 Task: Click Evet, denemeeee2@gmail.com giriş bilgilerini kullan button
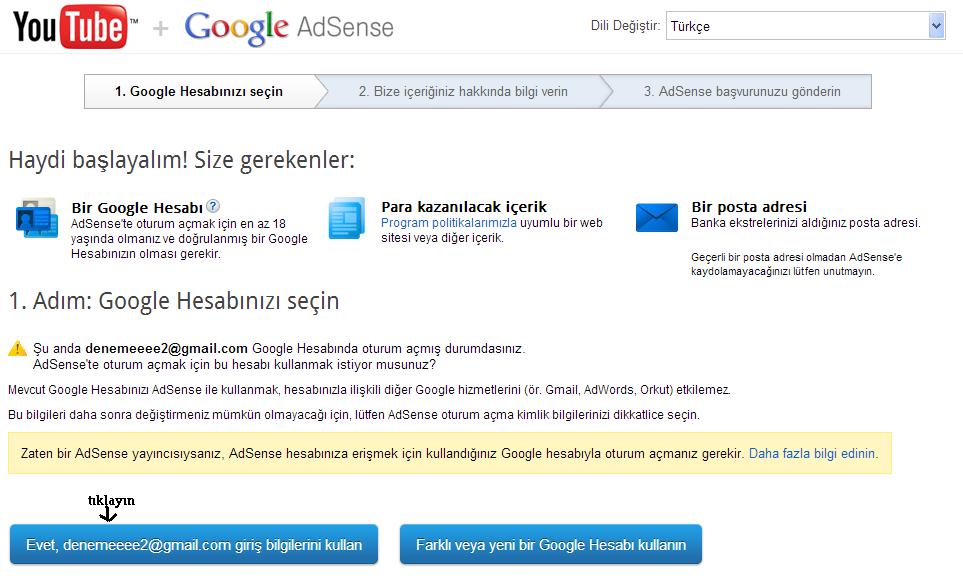(x=194, y=544)
